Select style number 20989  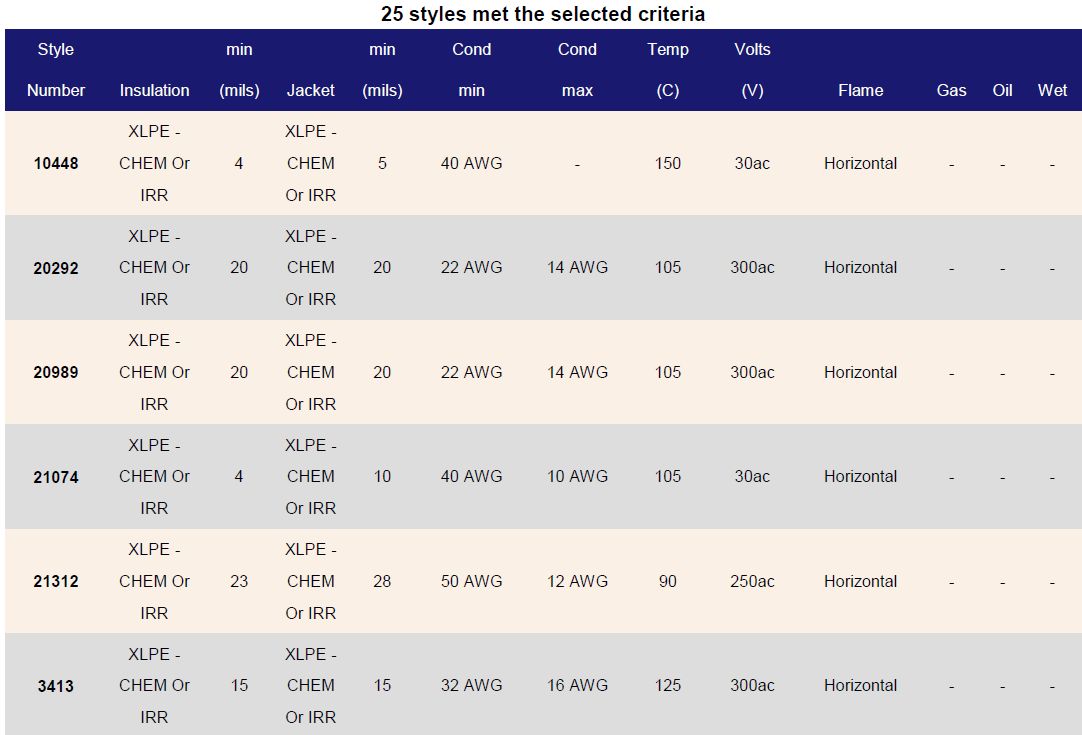tap(56, 372)
